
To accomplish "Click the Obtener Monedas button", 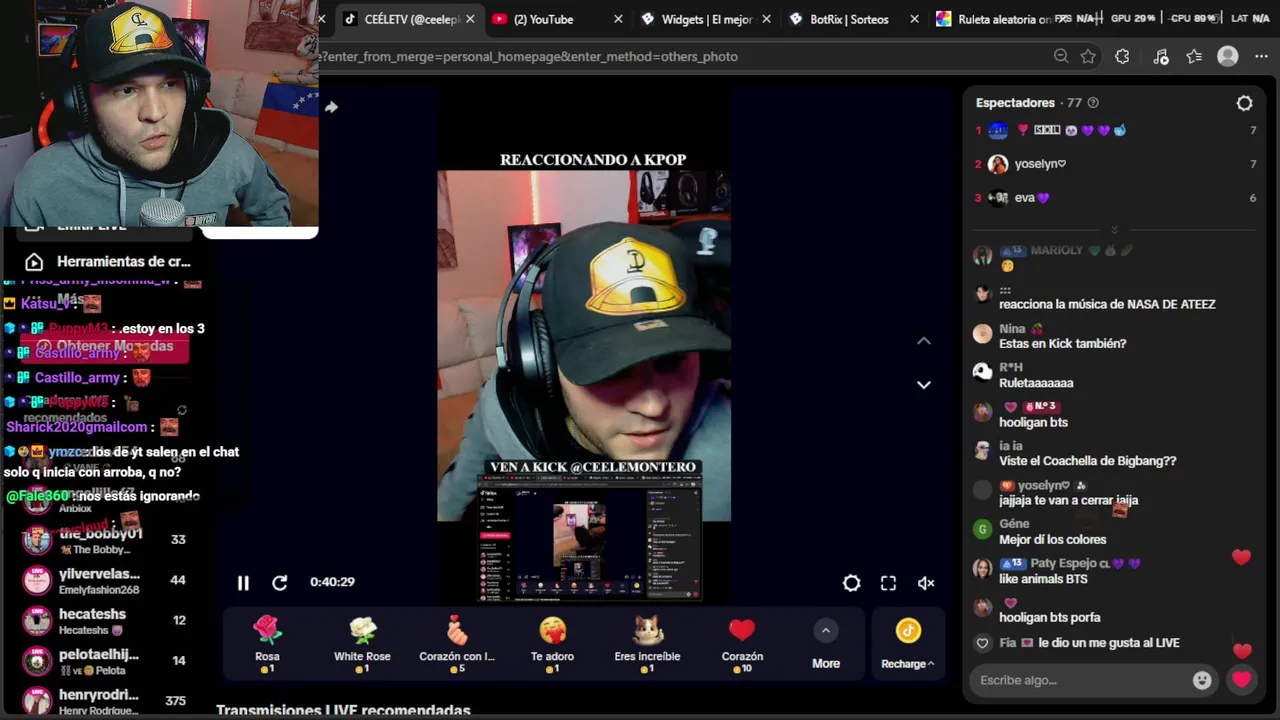I will tap(105, 346).
